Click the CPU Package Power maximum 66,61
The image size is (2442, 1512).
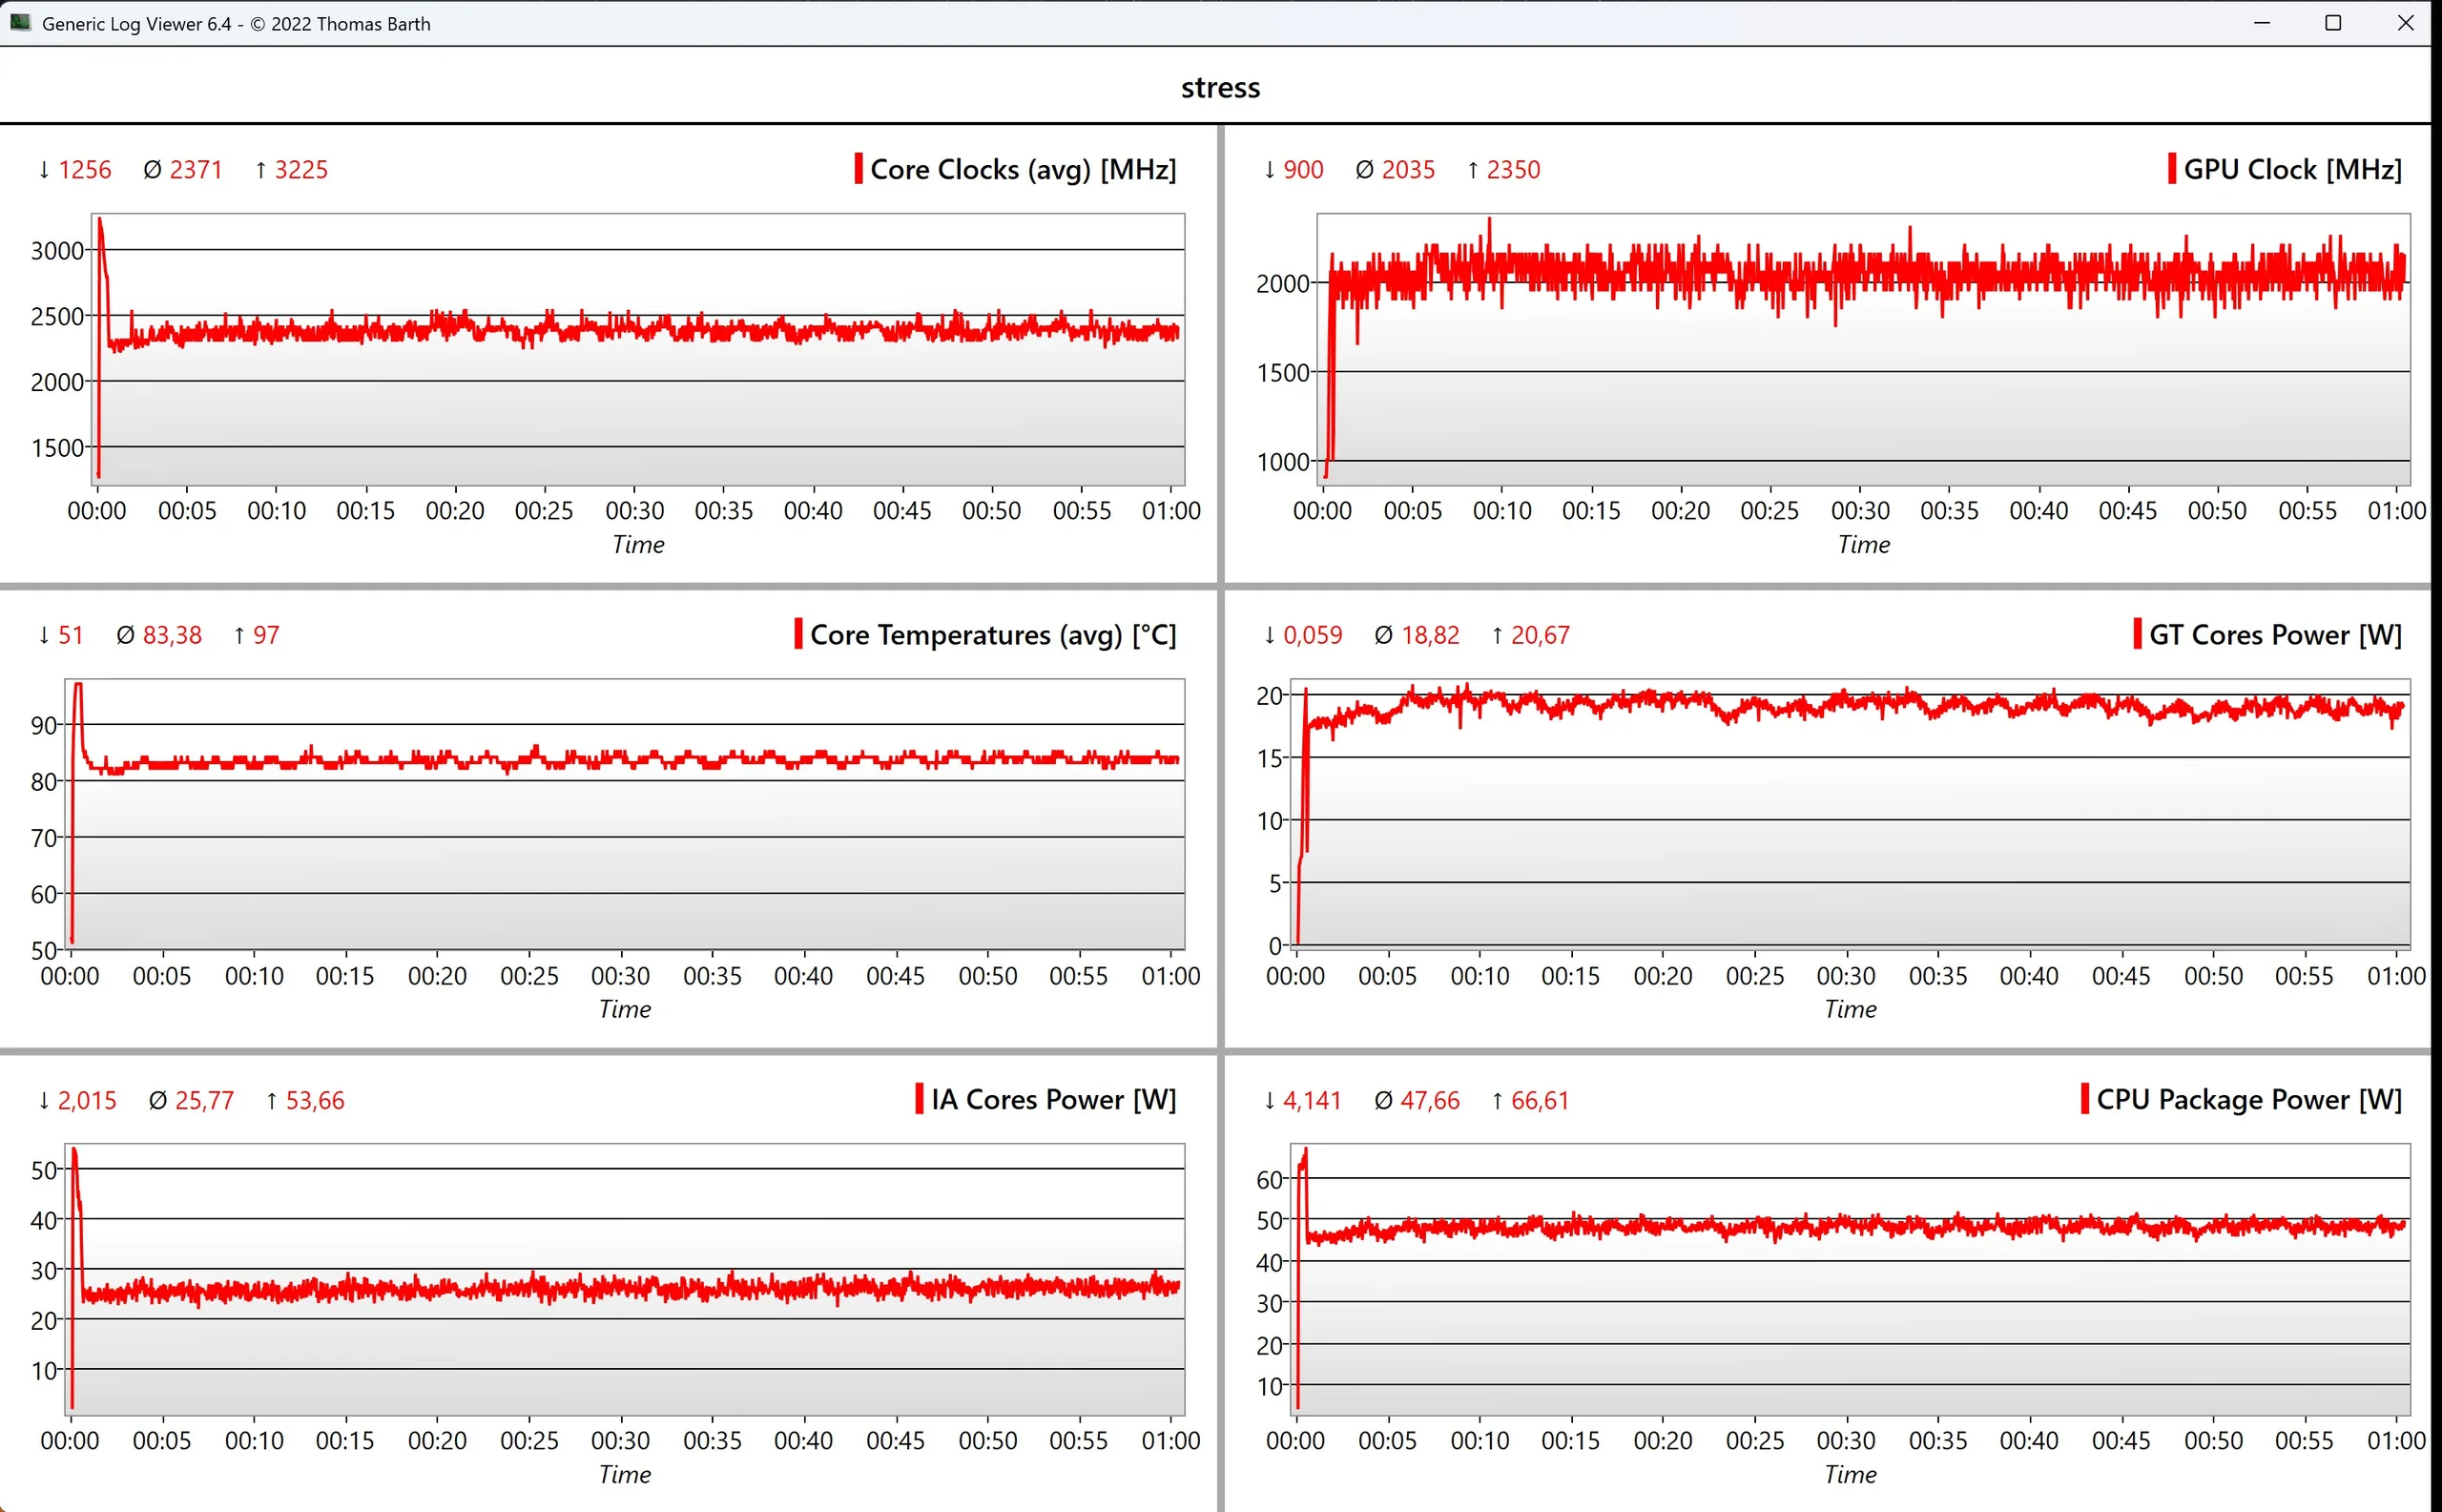[x=1539, y=1100]
